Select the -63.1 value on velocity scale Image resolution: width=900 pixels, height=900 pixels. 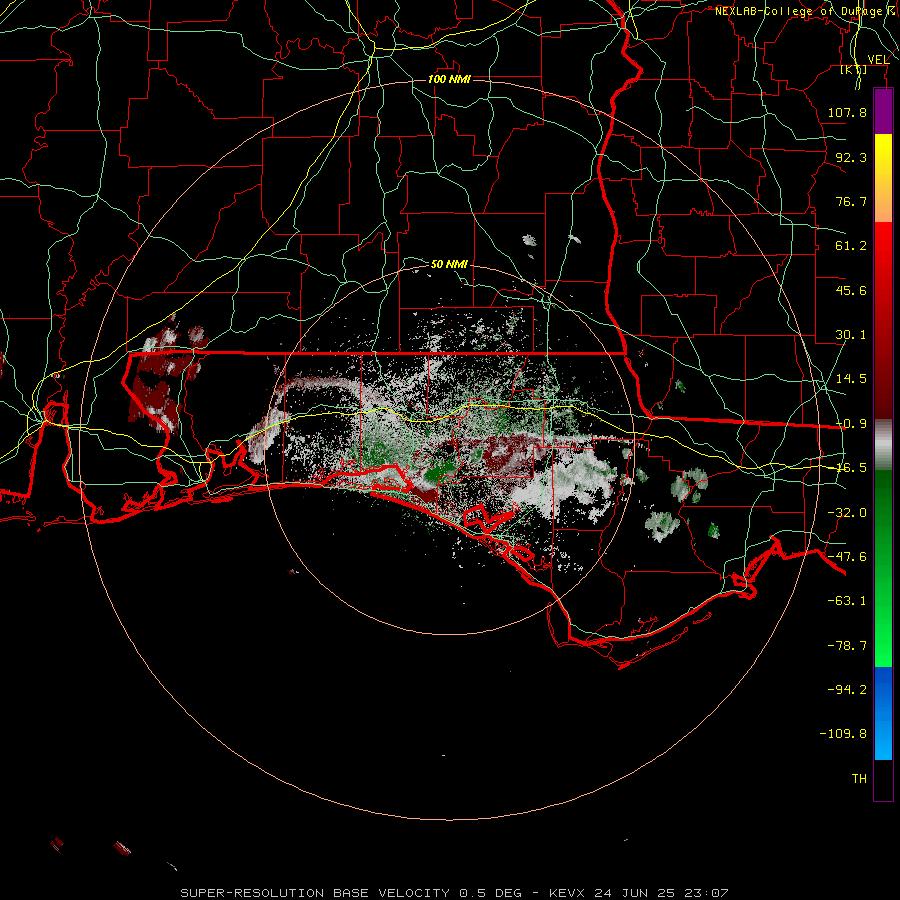click(847, 601)
